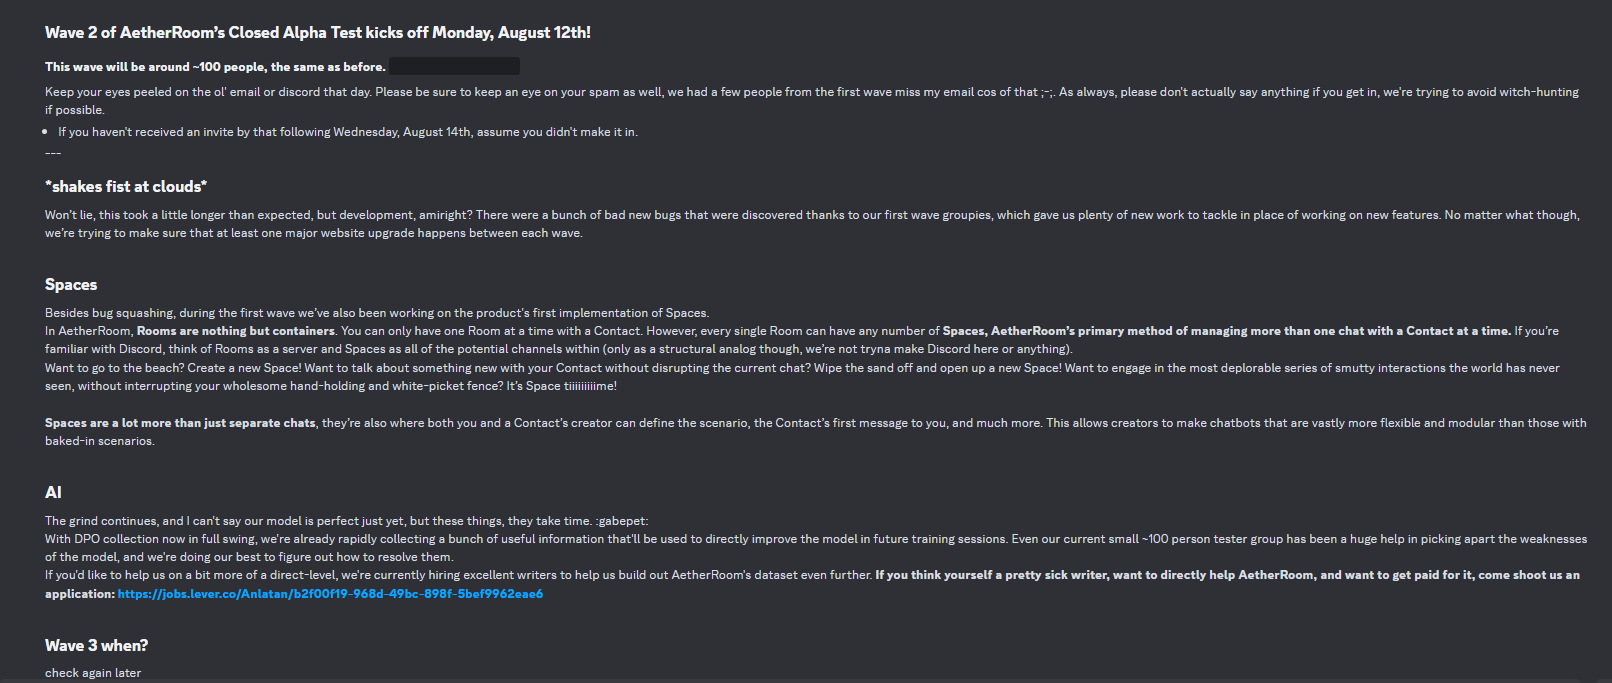Click the "check again later" text
This screenshot has height=683, width=1612.
click(x=93, y=673)
